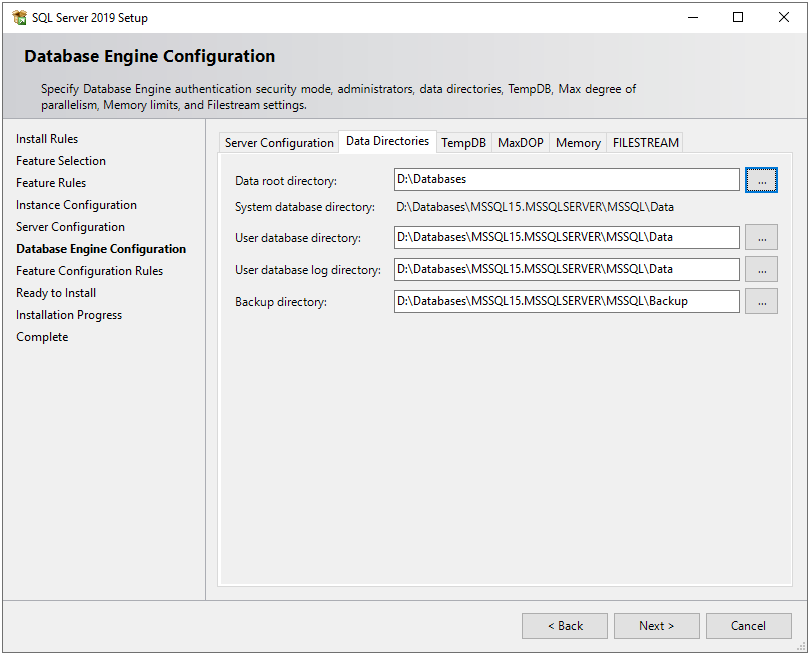The height and width of the screenshot is (656, 811).
Task: Browse for the user database directory
Action: pyautogui.click(x=761, y=238)
